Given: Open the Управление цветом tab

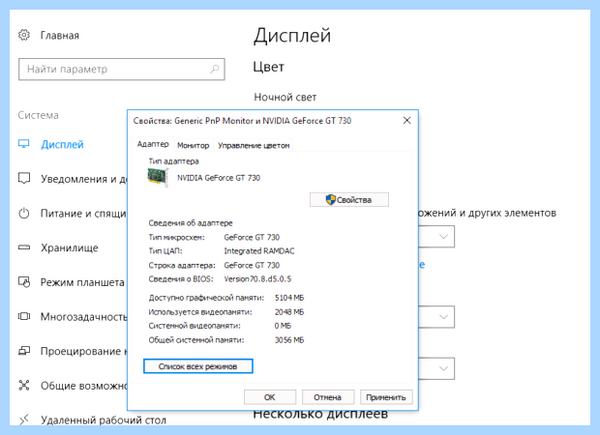Looking at the screenshot, I should (x=253, y=145).
